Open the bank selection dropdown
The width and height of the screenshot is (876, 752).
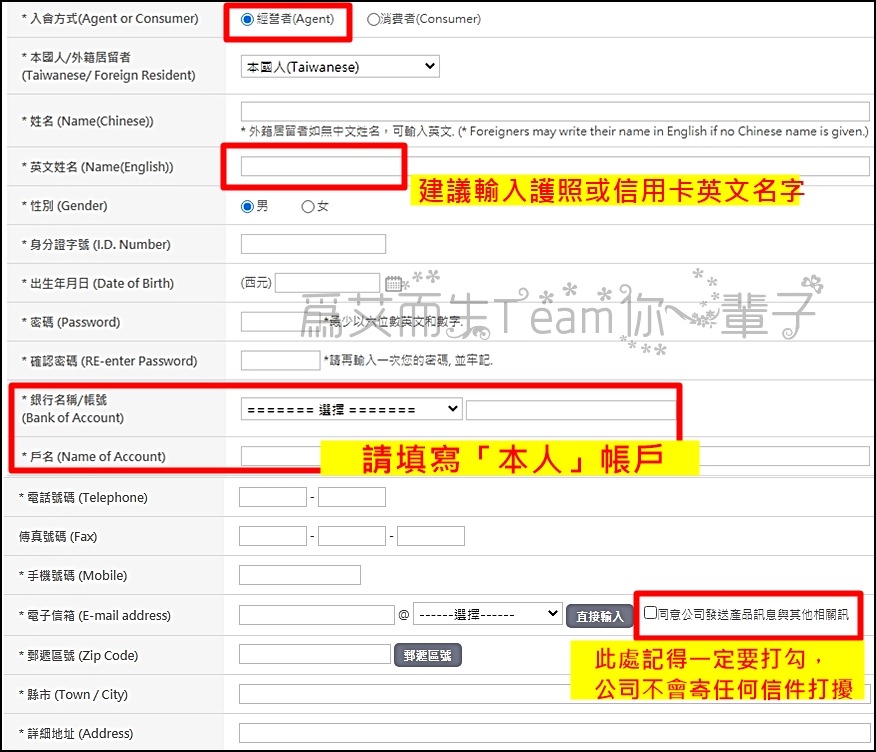click(349, 409)
